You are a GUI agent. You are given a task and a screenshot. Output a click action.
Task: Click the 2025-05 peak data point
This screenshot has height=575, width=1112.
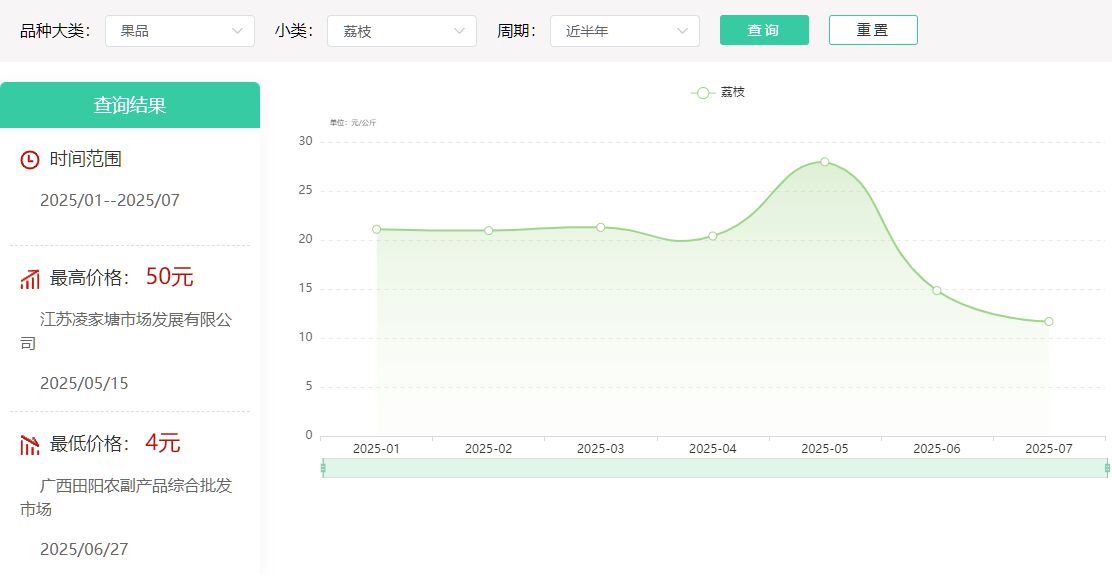pyautogui.click(x=825, y=162)
